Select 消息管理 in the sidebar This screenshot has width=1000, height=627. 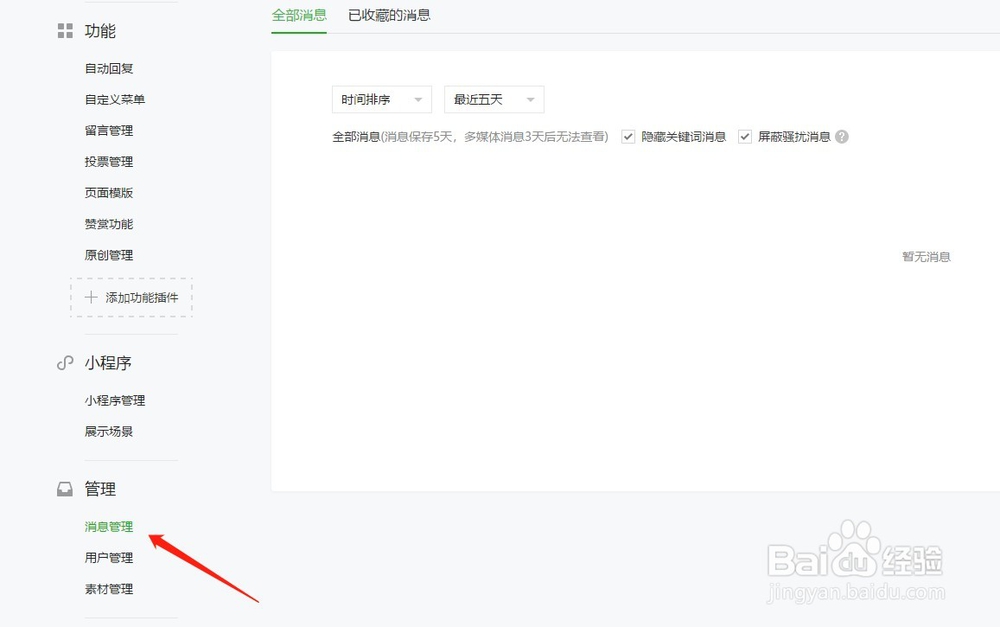109,527
